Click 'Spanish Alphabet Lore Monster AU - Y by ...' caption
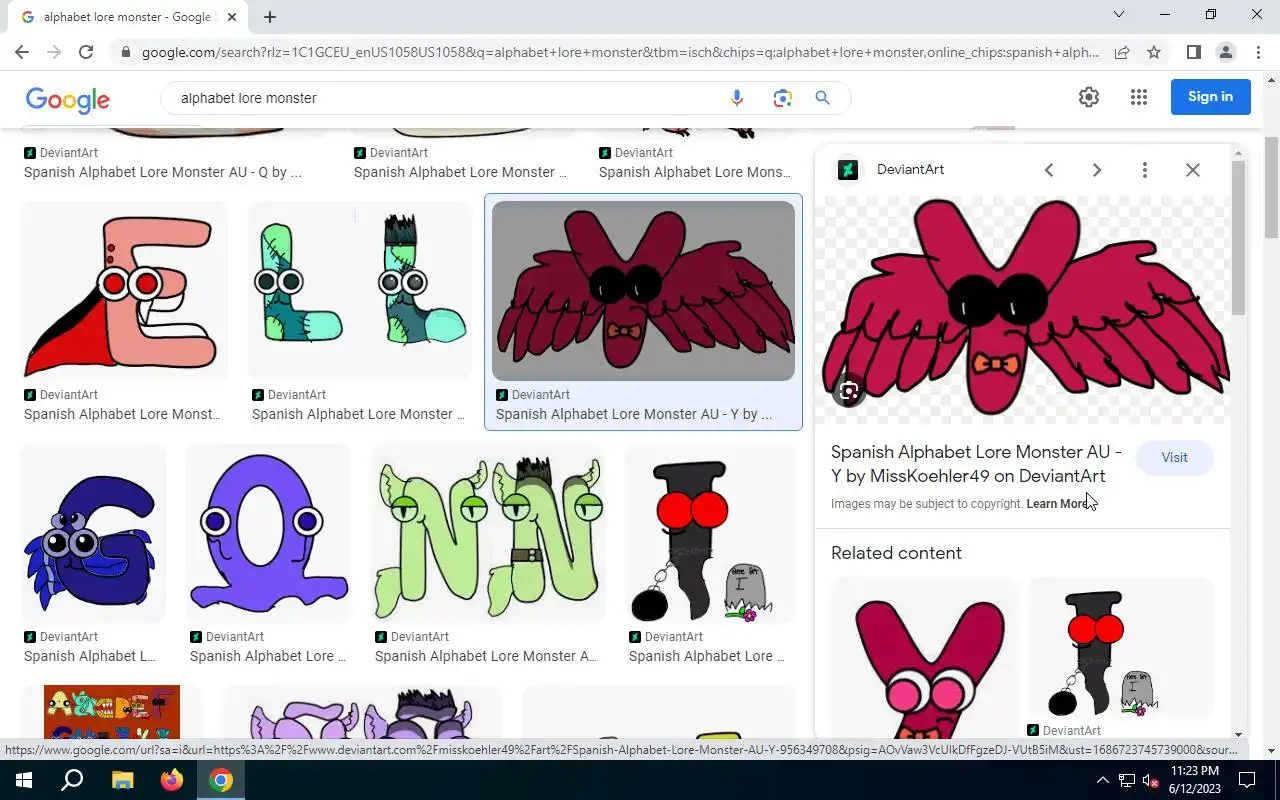The image size is (1280, 800). 634,414
